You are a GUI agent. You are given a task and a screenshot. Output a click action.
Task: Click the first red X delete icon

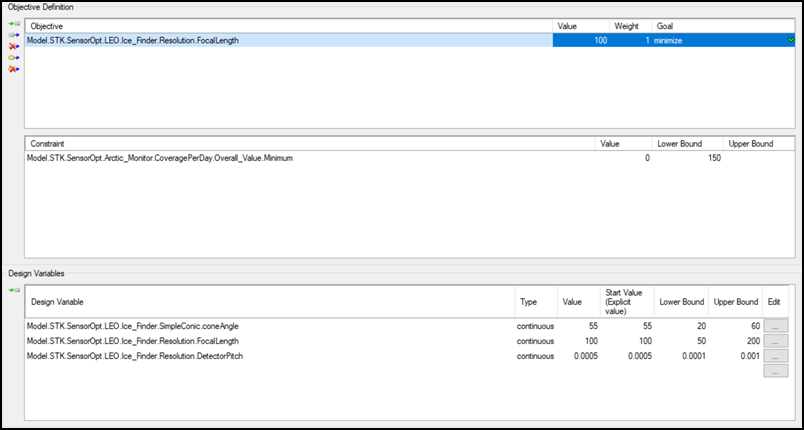click(x=14, y=46)
